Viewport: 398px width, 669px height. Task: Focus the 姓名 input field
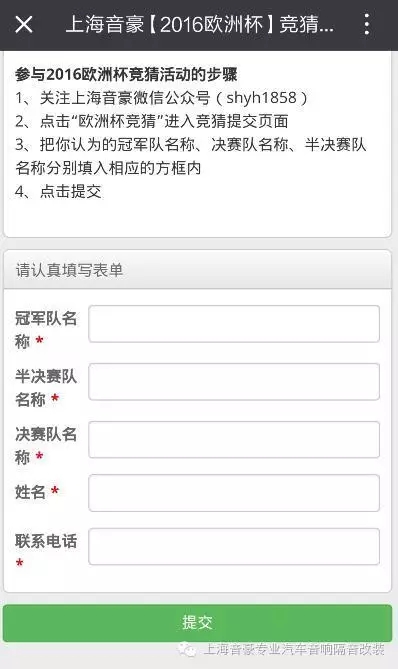[x=234, y=493]
